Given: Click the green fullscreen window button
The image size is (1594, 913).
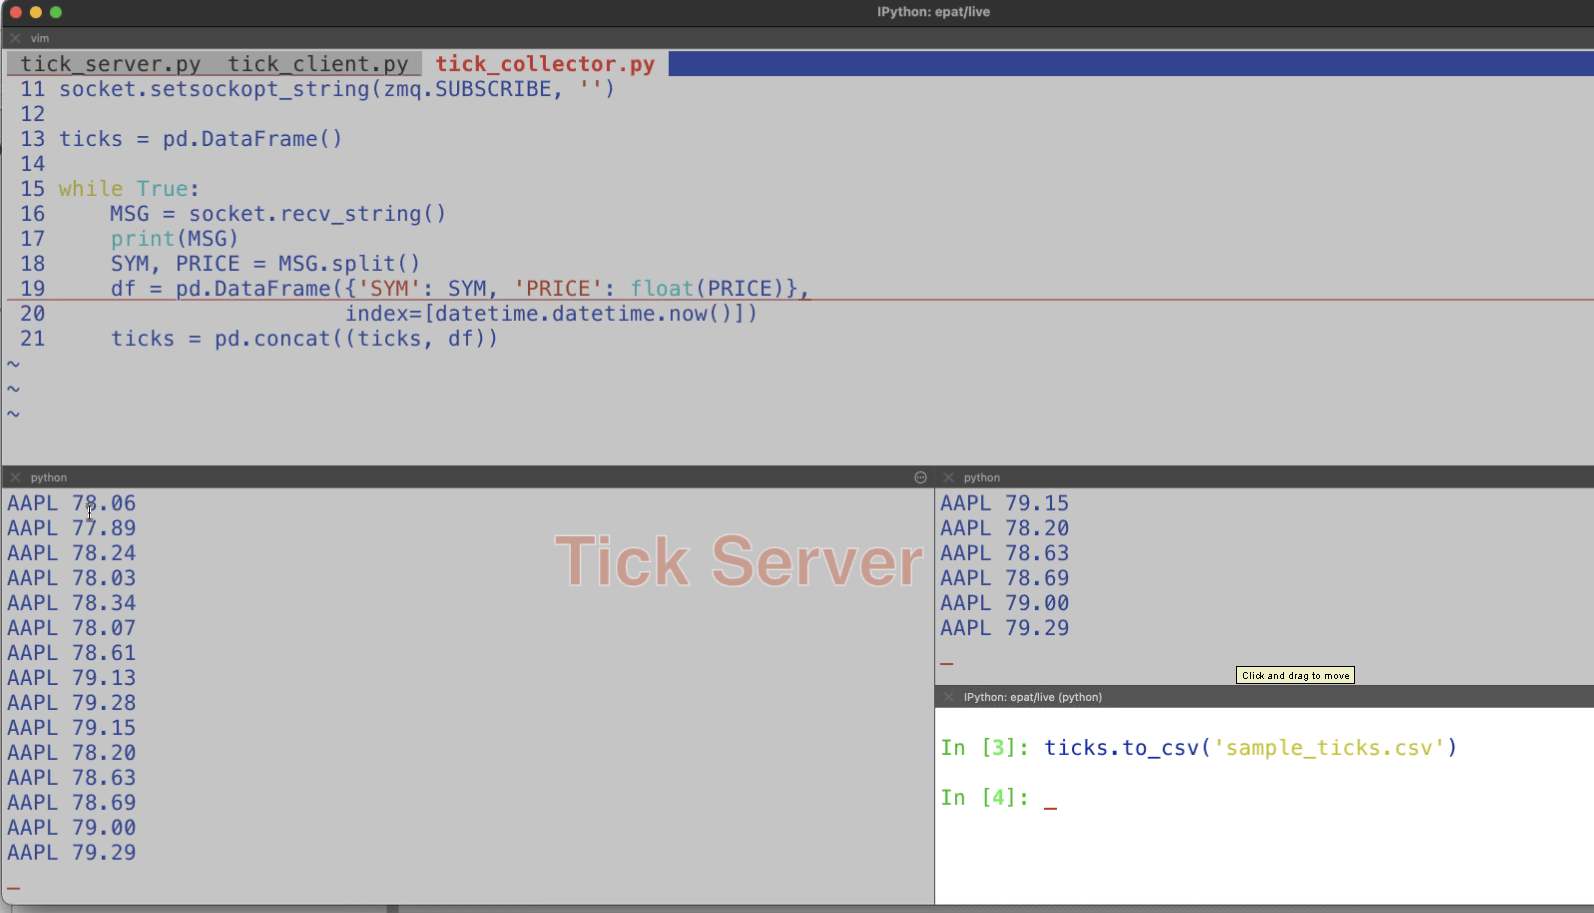Looking at the screenshot, I should click(x=56, y=12).
